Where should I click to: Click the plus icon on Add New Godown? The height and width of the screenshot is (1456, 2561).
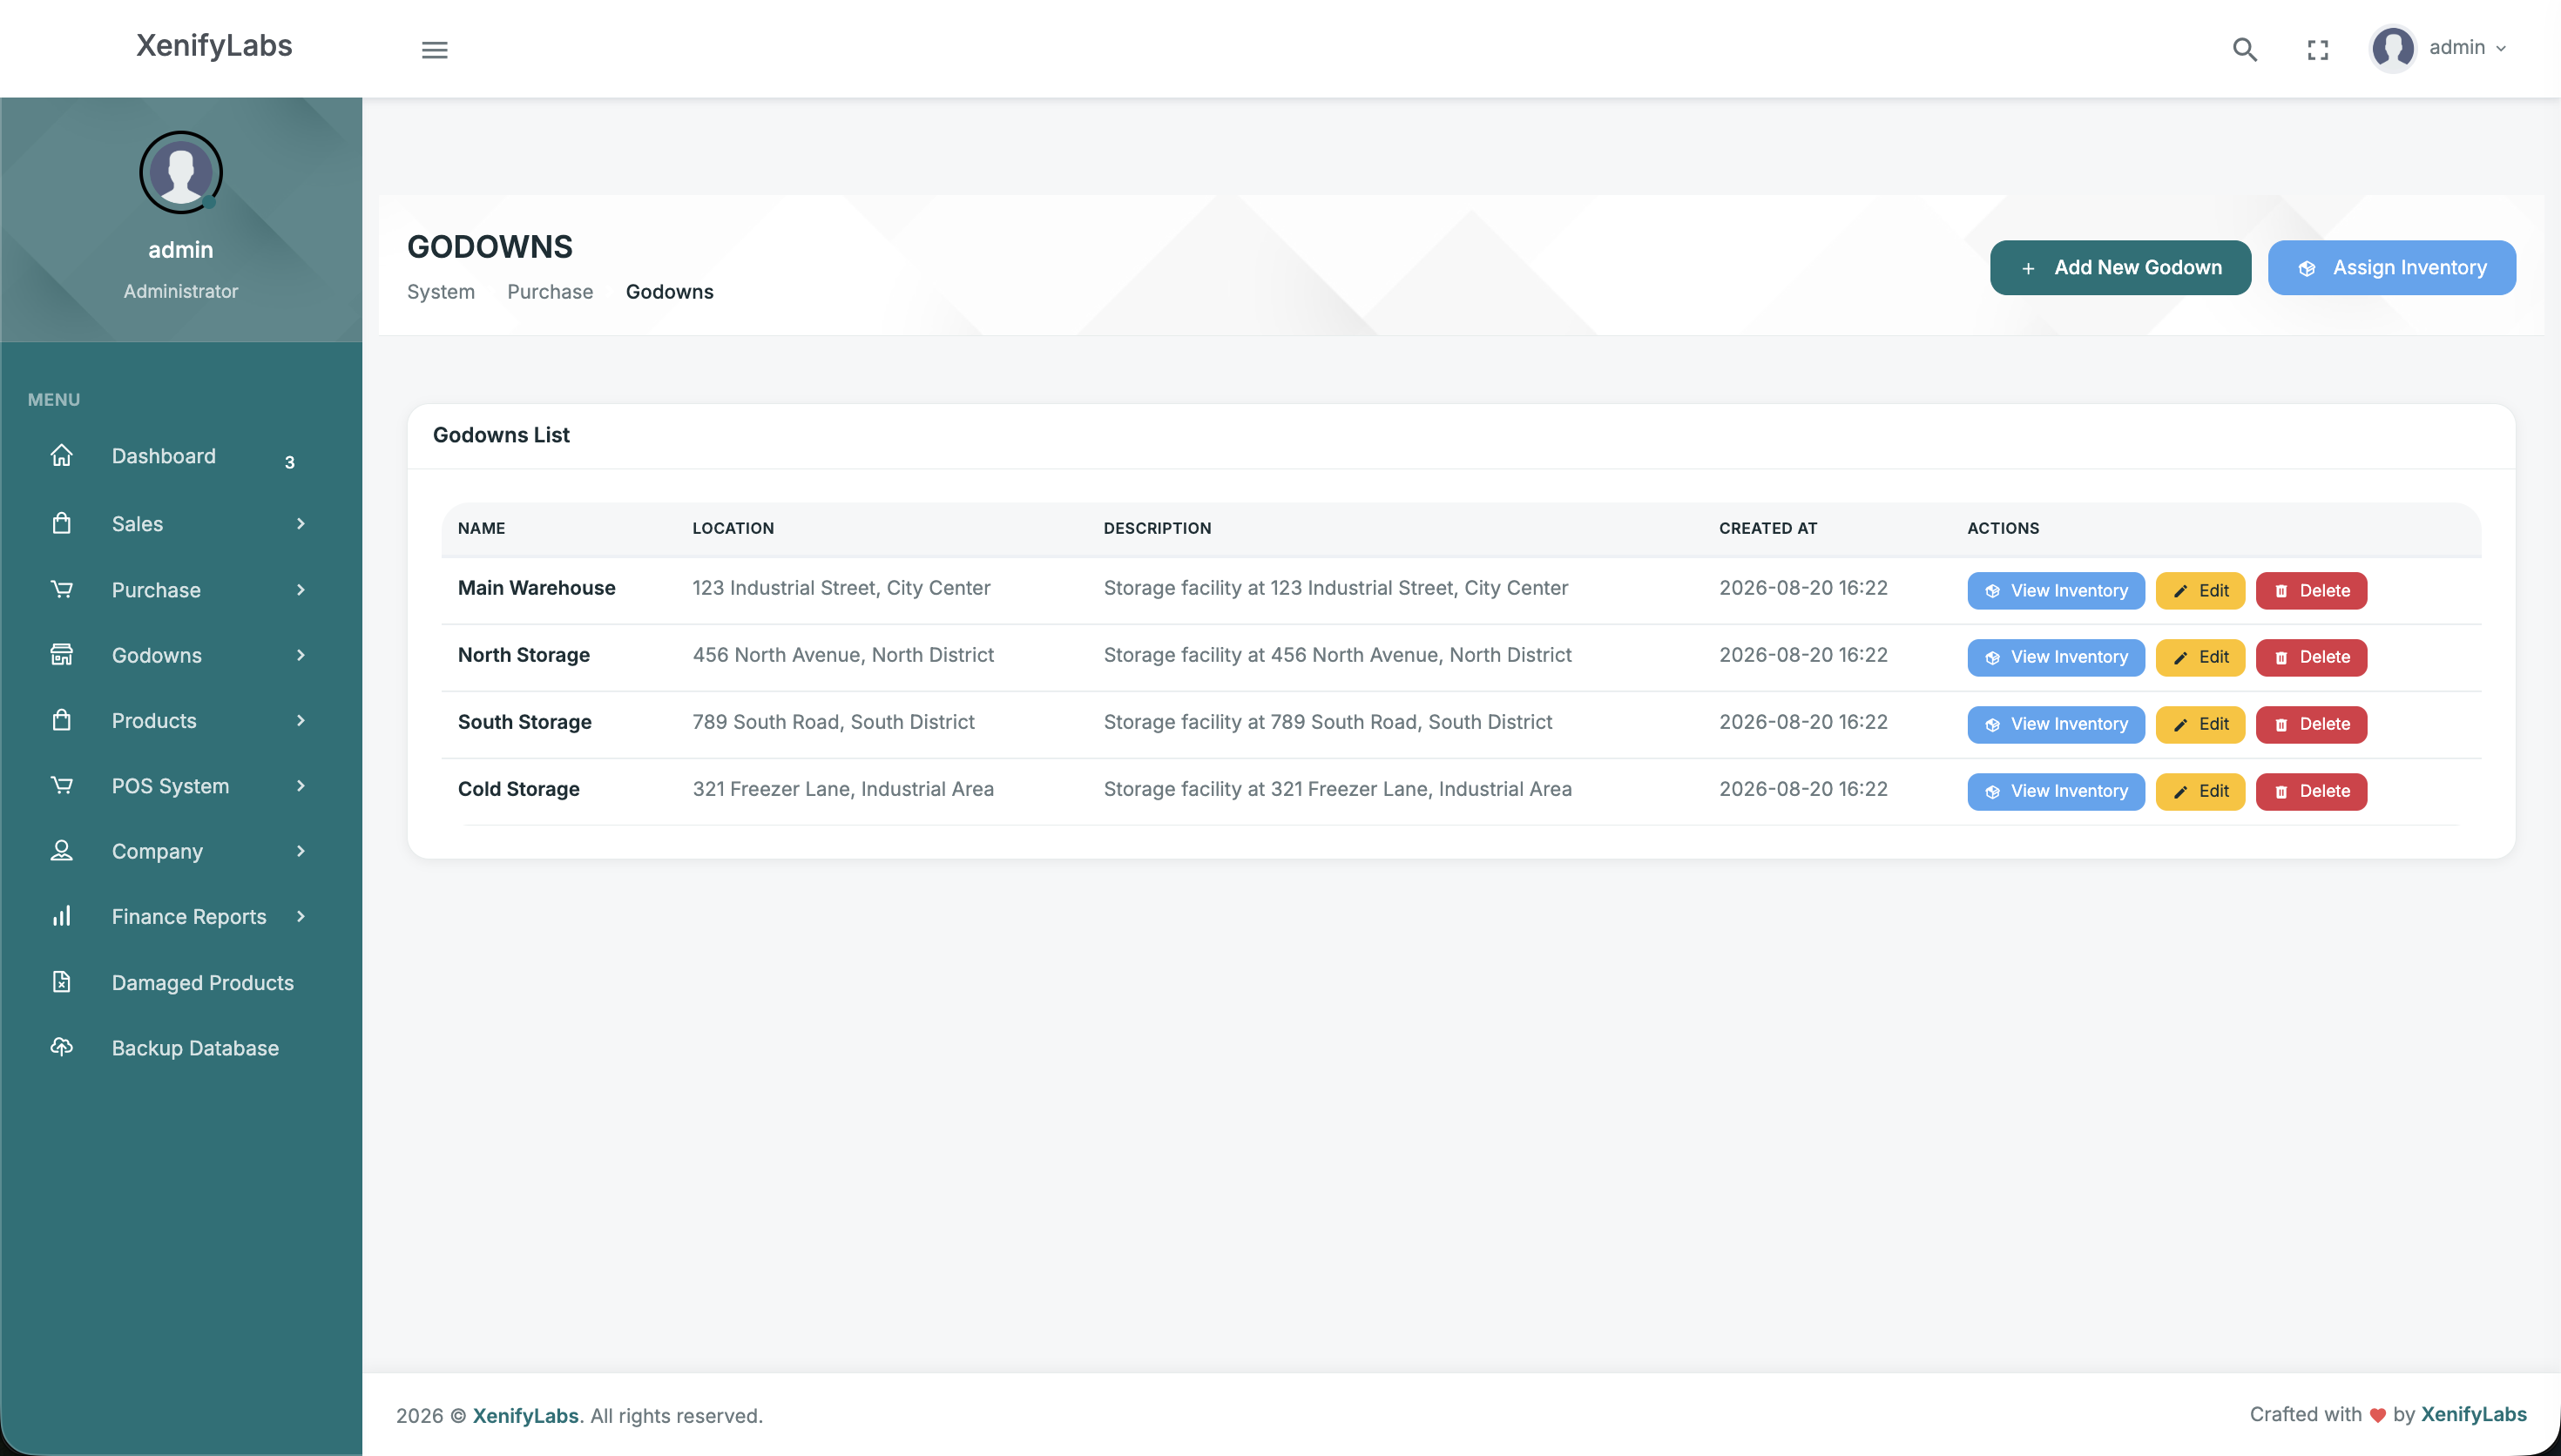tap(2028, 268)
